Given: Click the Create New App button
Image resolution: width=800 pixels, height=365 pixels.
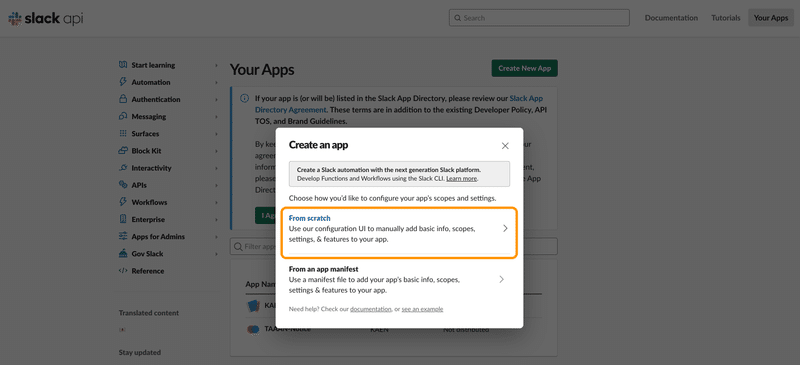Looking at the screenshot, I should point(524,68).
